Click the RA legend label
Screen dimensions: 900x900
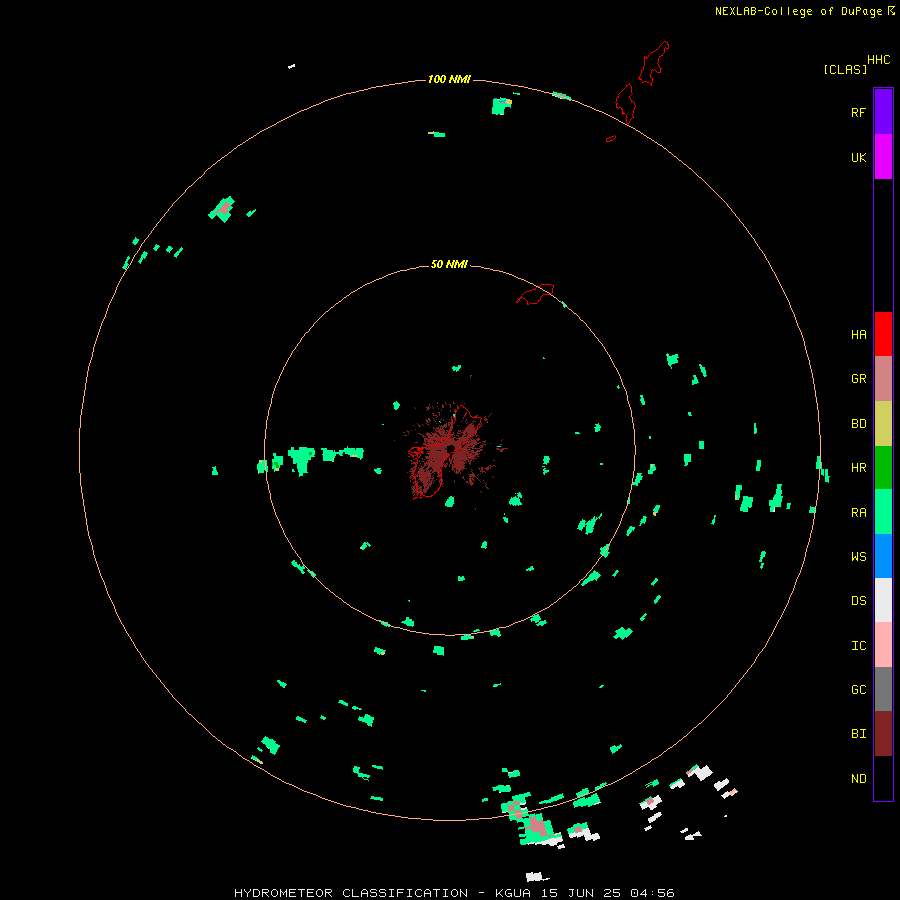click(x=858, y=513)
